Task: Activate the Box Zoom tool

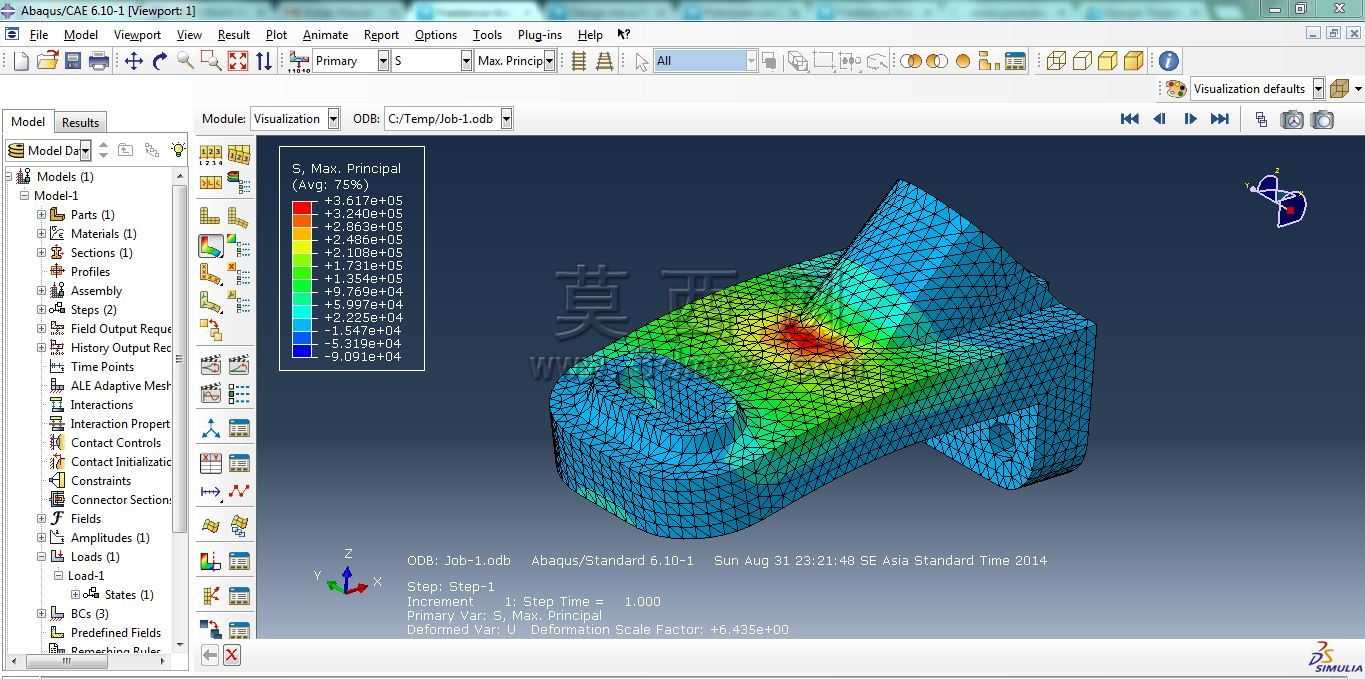Action: coord(211,61)
